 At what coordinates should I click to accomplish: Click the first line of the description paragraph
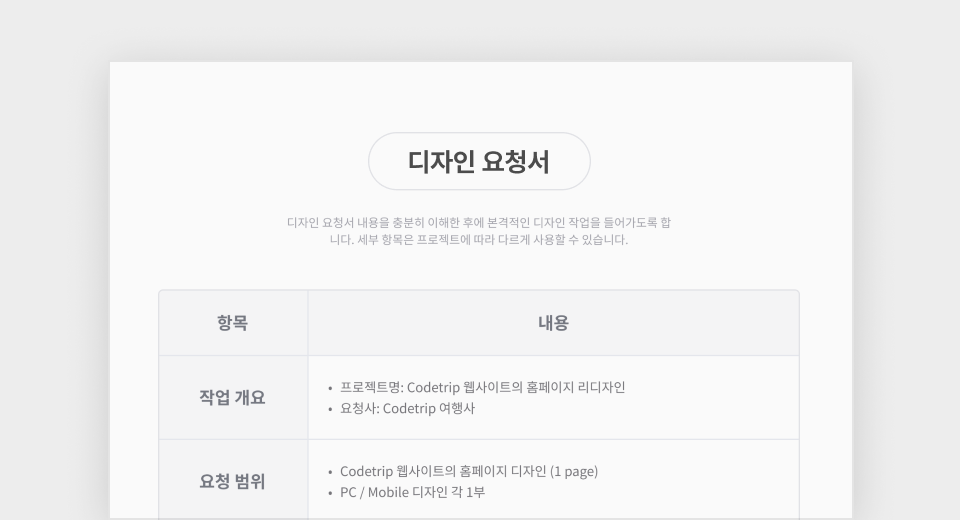479,222
